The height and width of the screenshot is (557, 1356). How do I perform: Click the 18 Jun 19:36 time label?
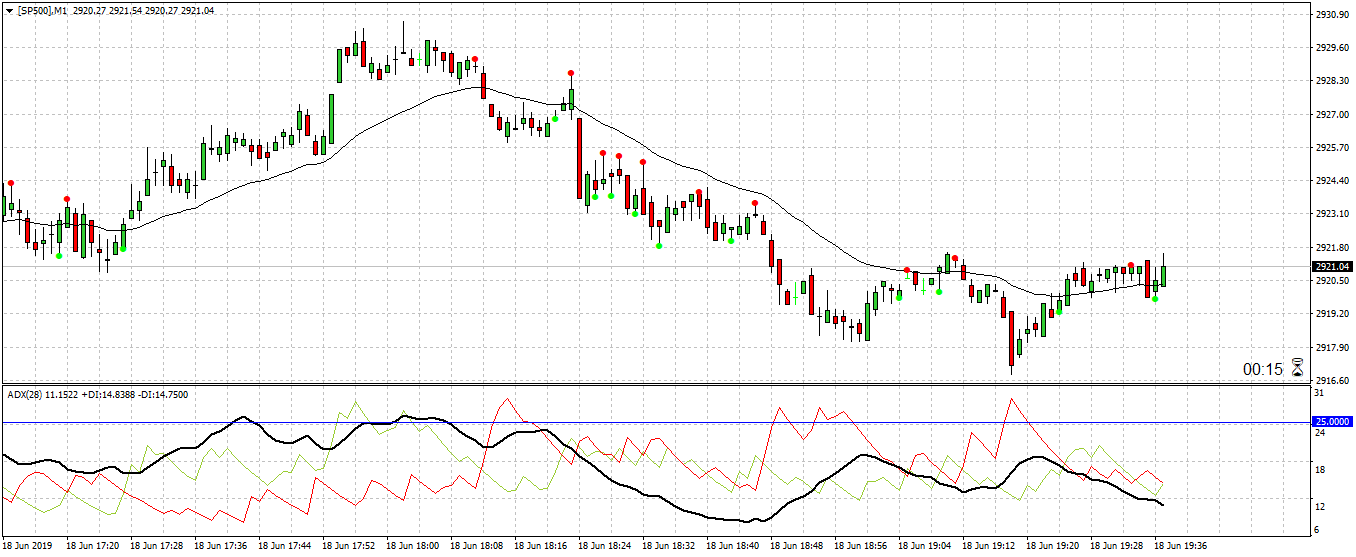[1181, 547]
